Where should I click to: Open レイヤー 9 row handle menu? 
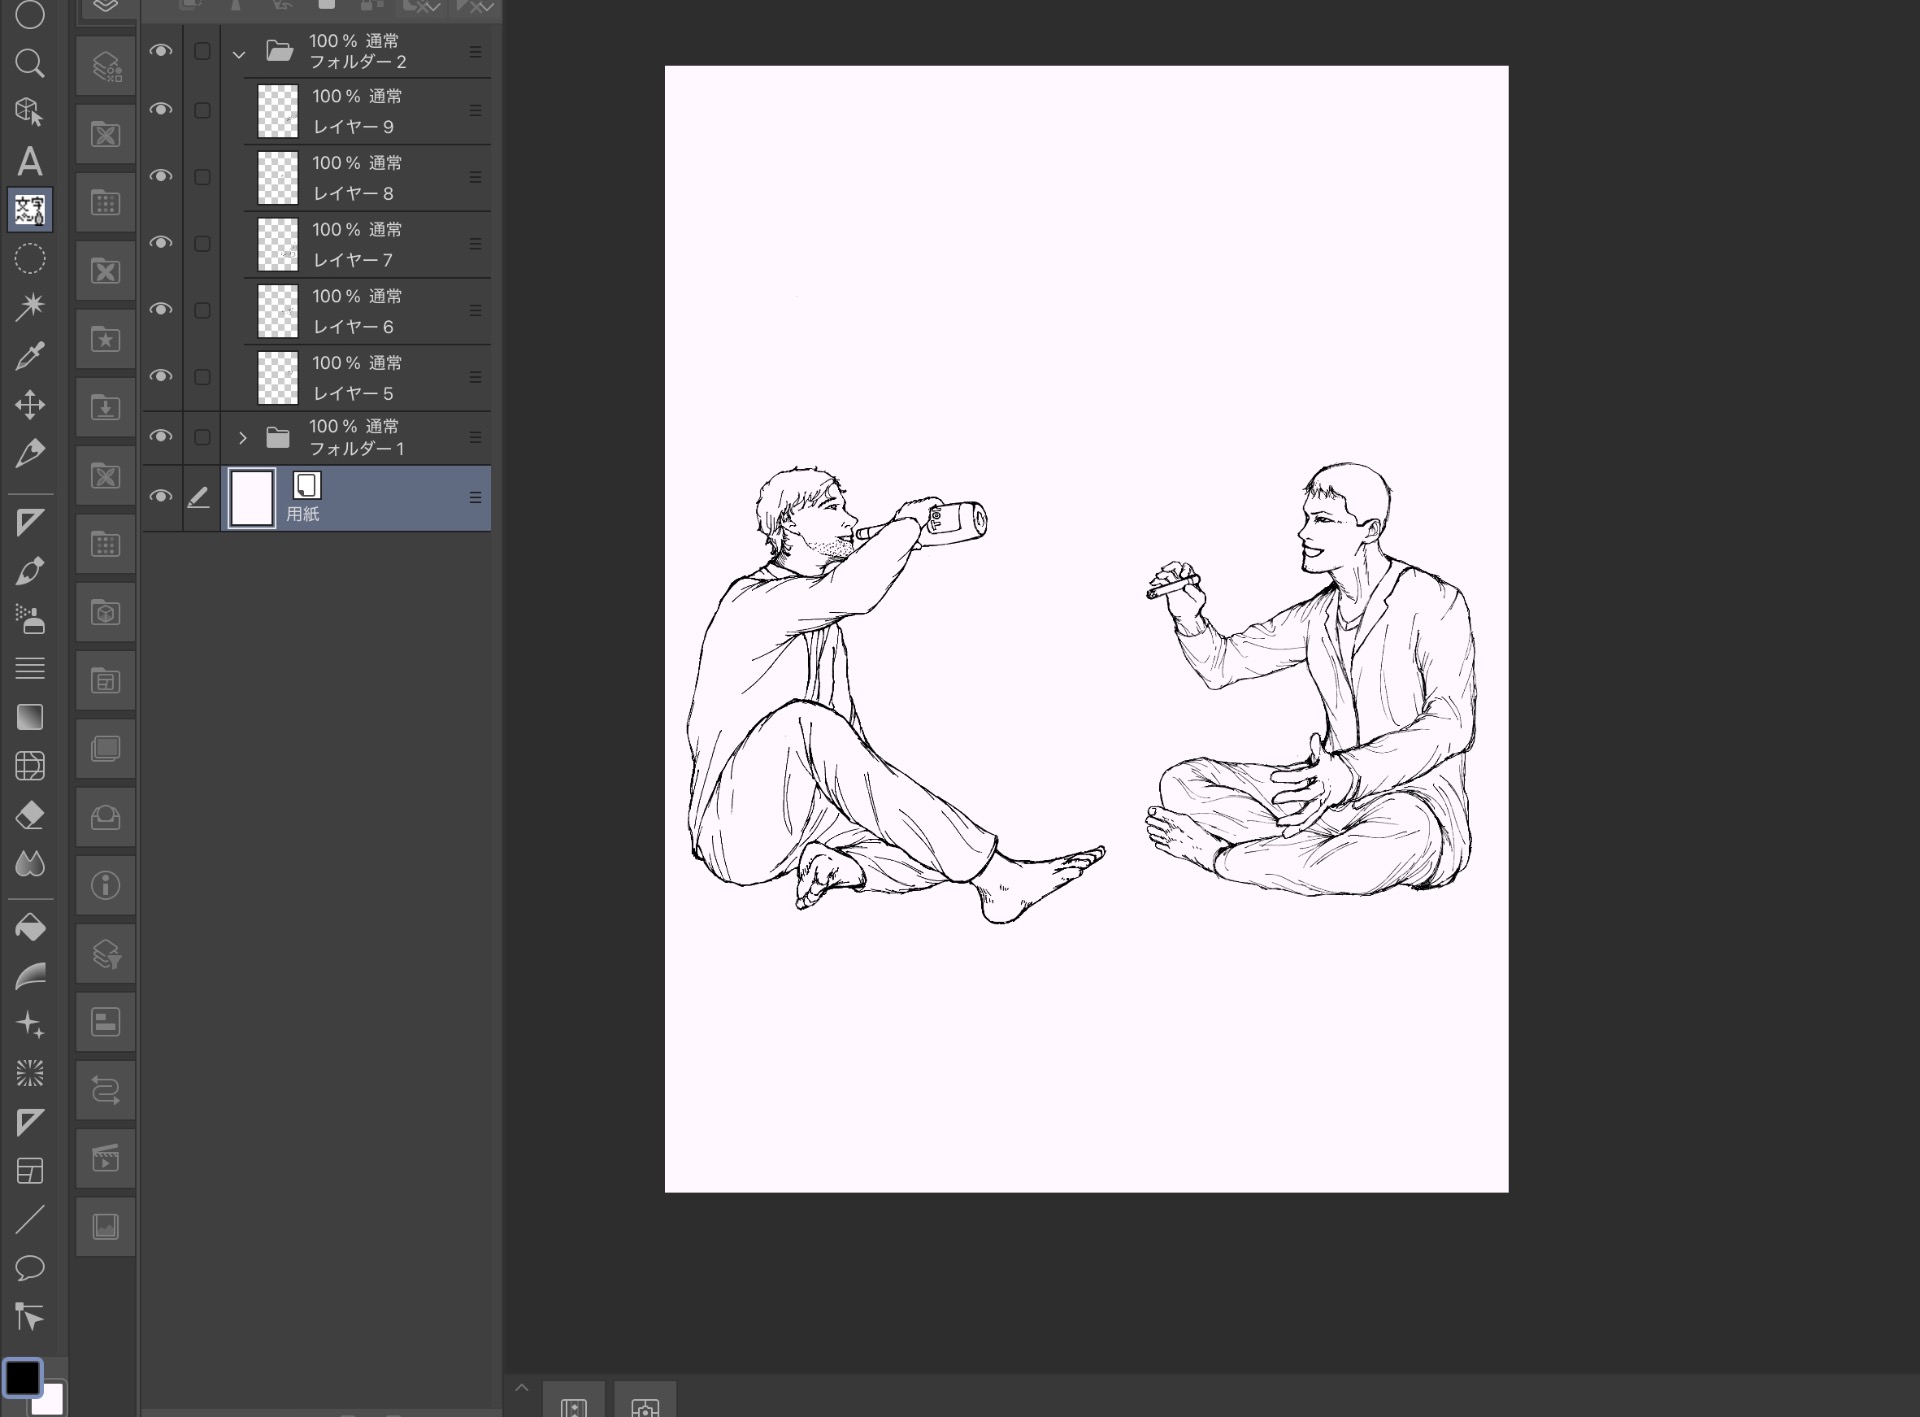[475, 111]
